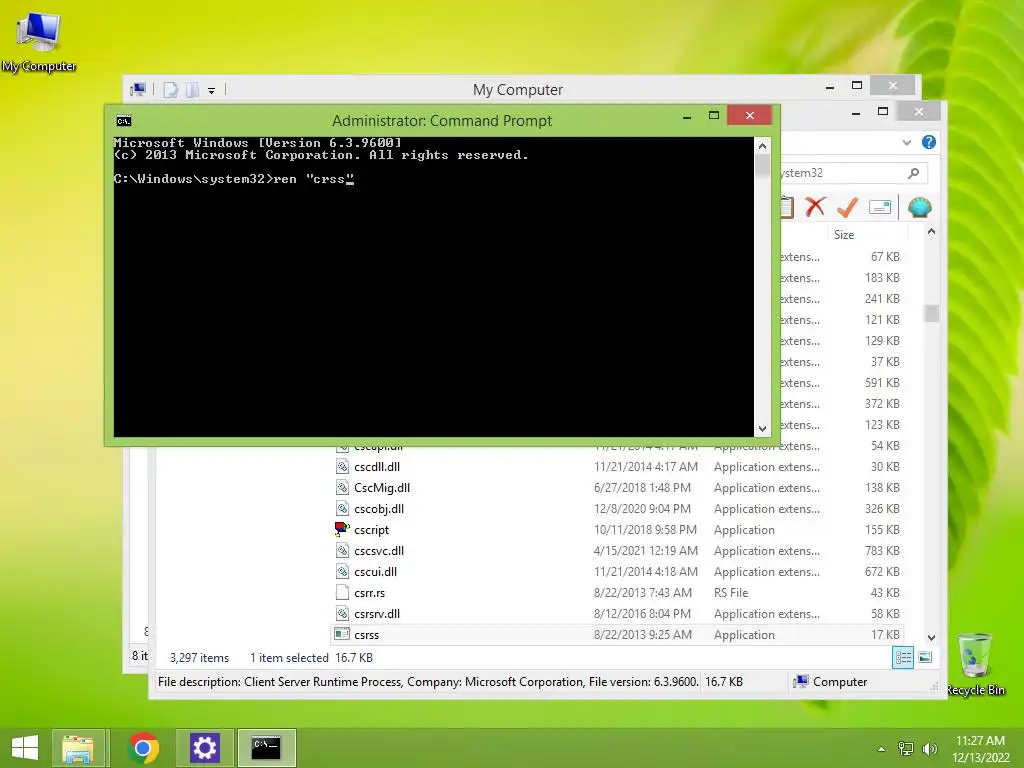Image resolution: width=1024 pixels, height=768 pixels.
Task: Select csrr.rs file
Action: (x=370, y=593)
